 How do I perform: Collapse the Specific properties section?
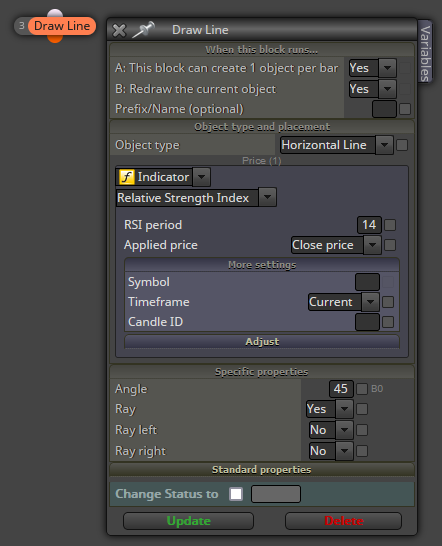coord(262,372)
